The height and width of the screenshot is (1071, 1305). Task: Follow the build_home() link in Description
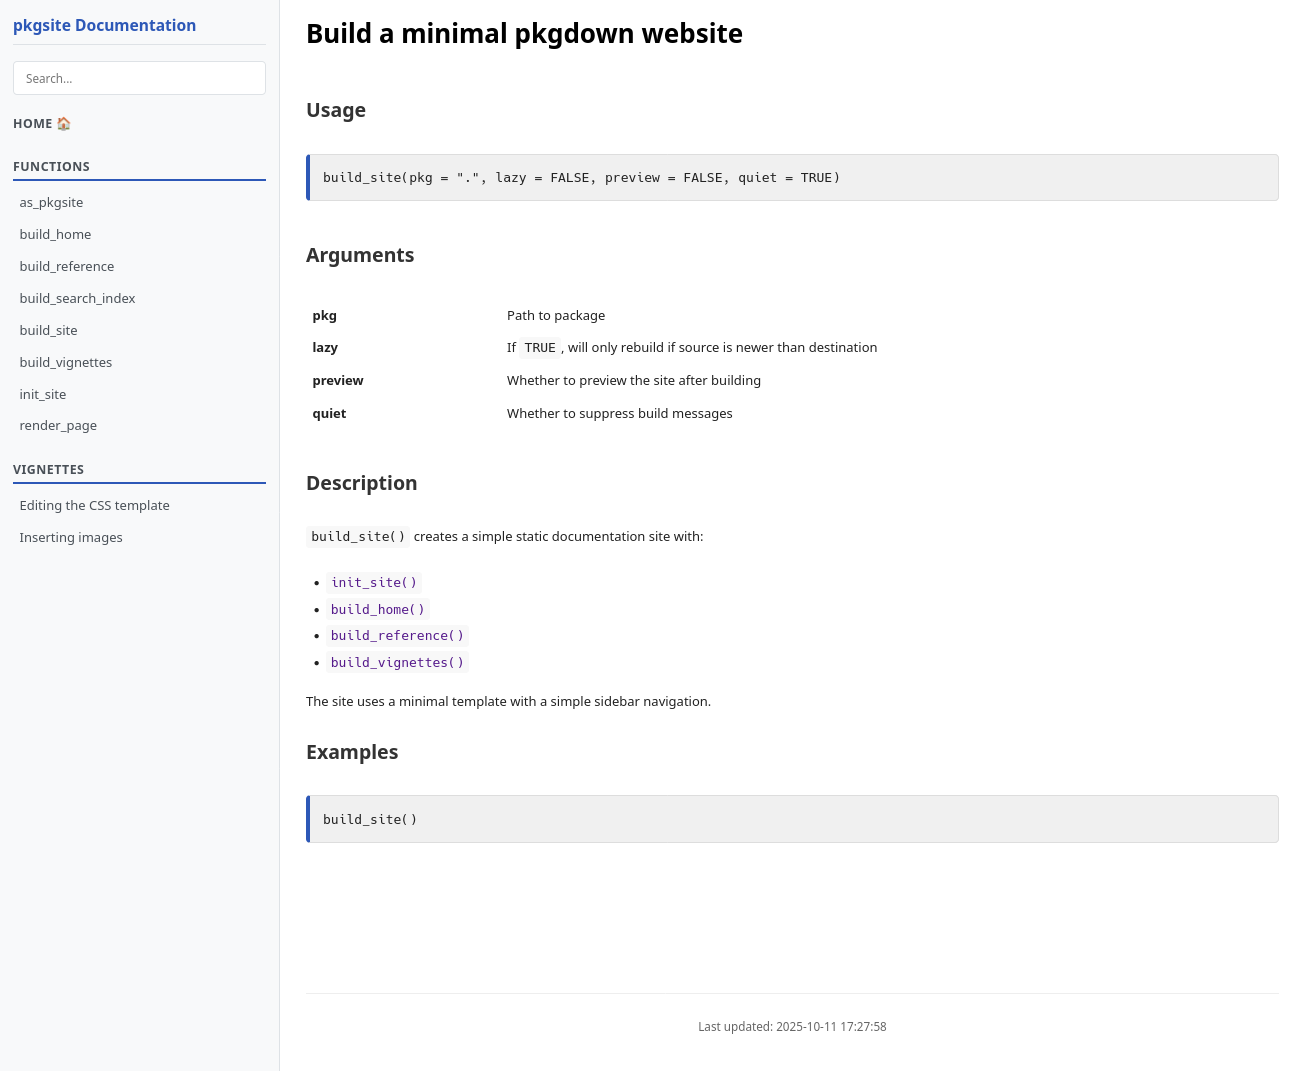(x=378, y=609)
